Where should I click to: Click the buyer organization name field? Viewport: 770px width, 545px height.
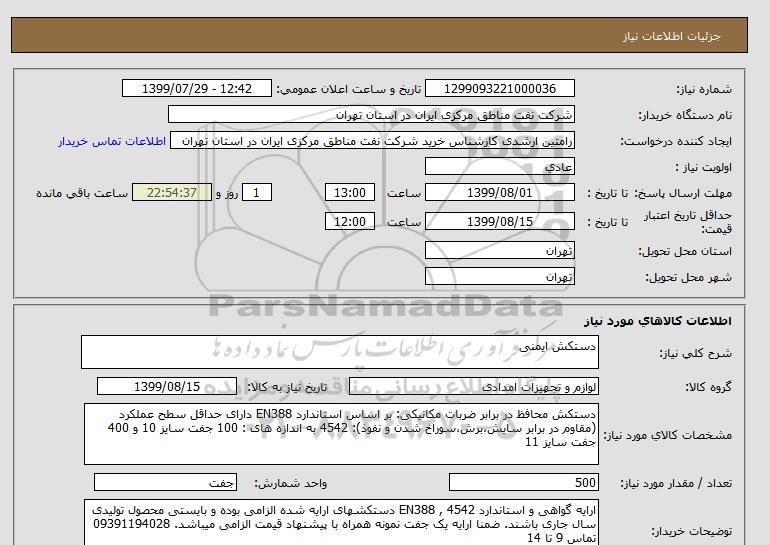tap(371, 115)
